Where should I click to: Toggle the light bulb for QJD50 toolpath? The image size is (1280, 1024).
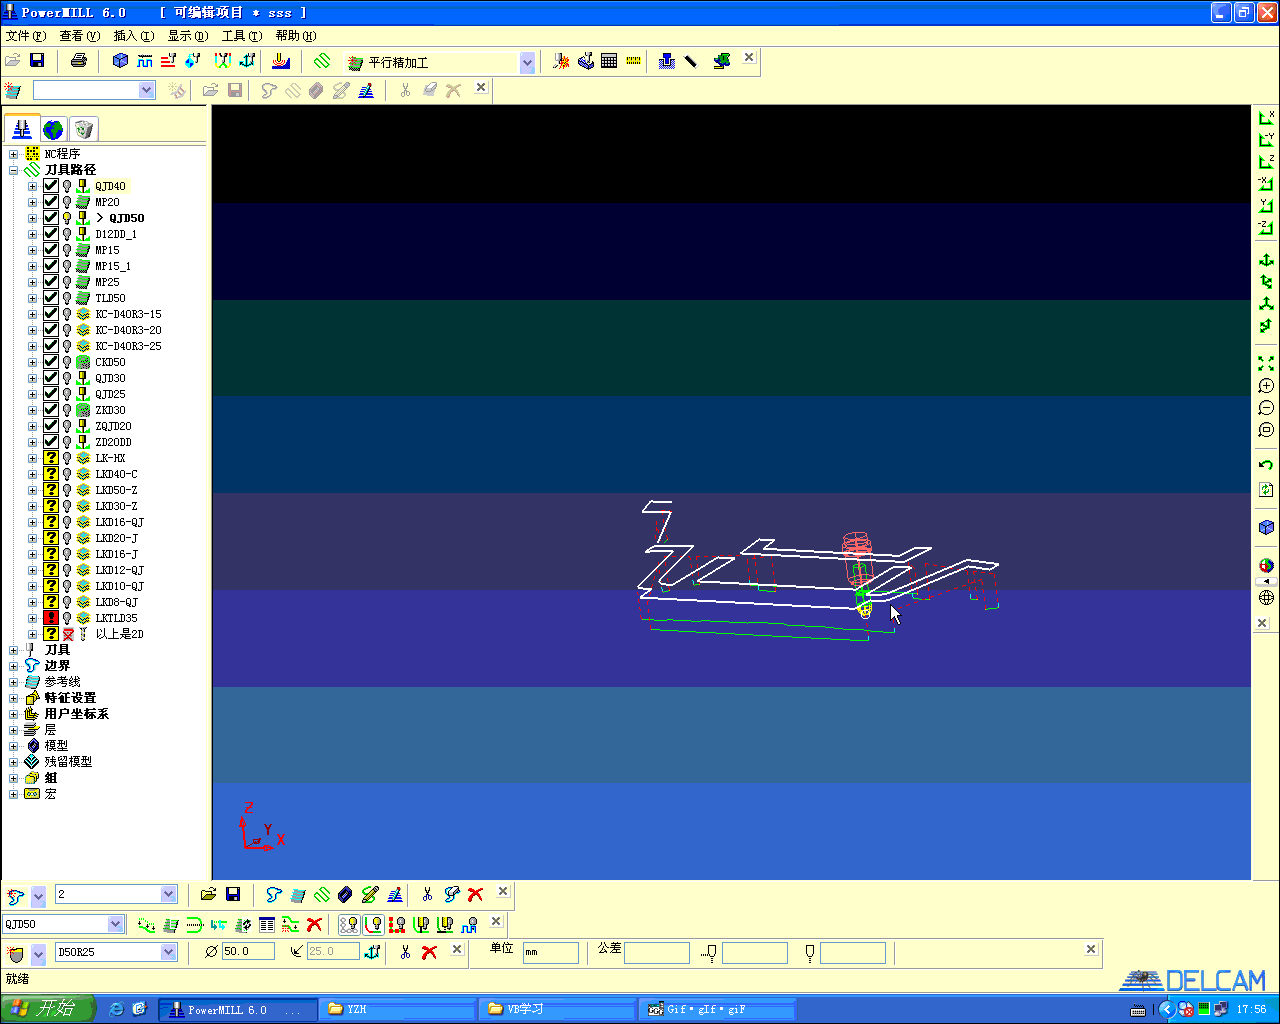[67, 218]
